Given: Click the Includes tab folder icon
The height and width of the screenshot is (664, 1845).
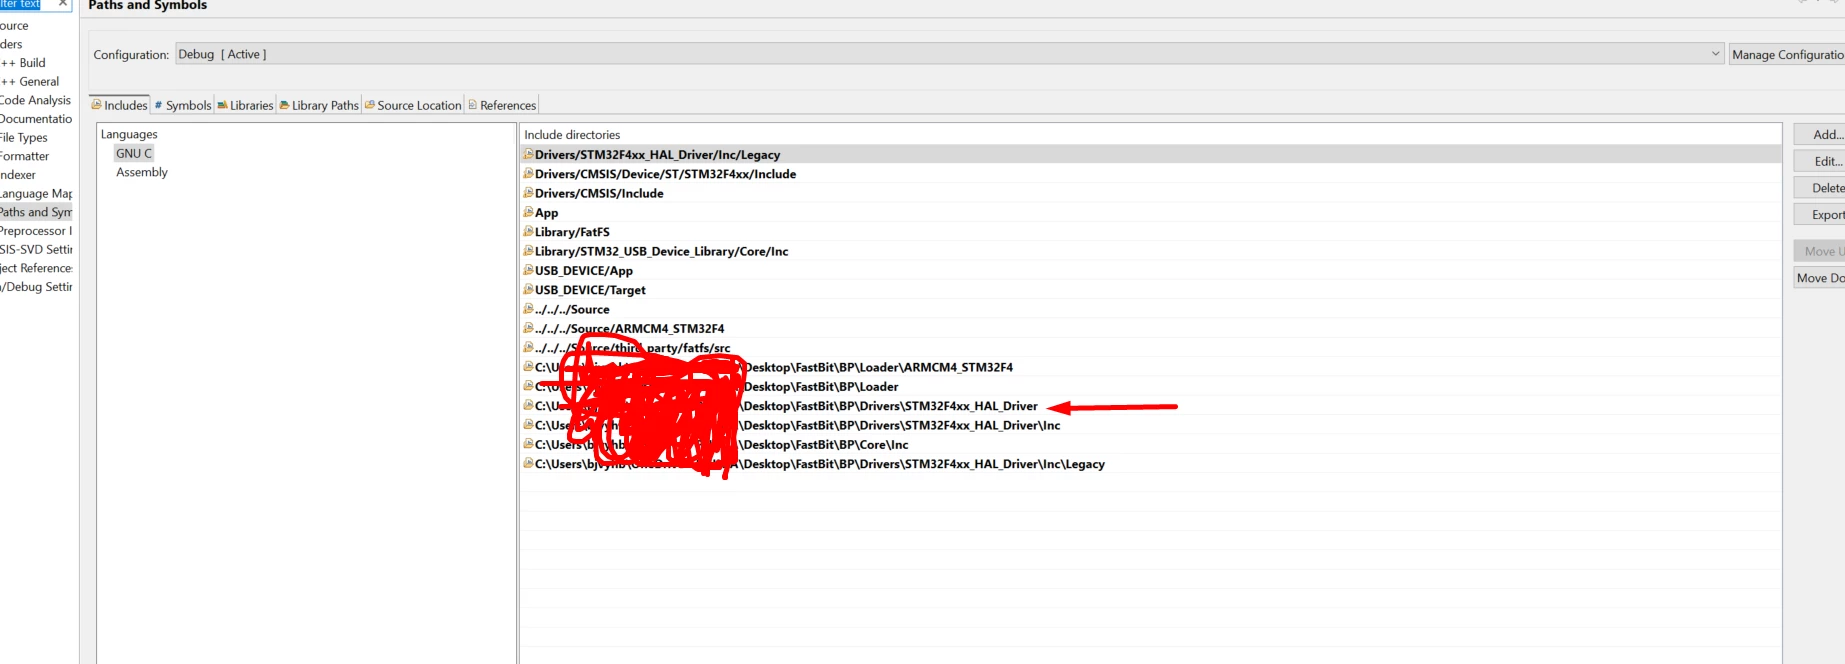Looking at the screenshot, I should (x=97, y=105).
